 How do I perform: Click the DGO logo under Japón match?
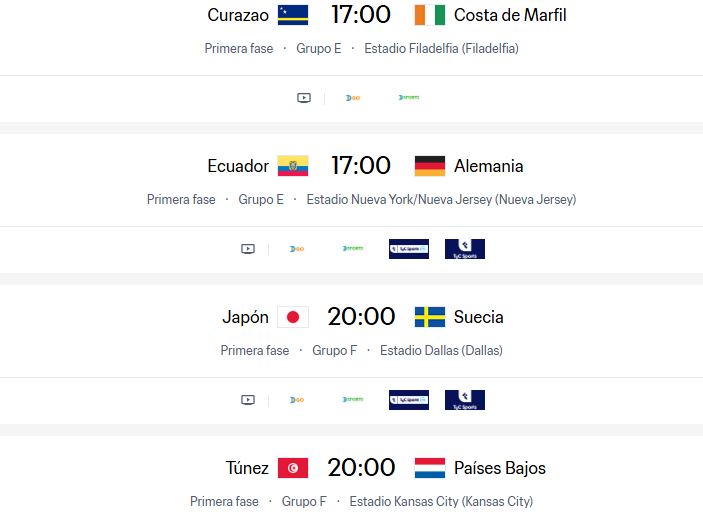coord(297,400)
